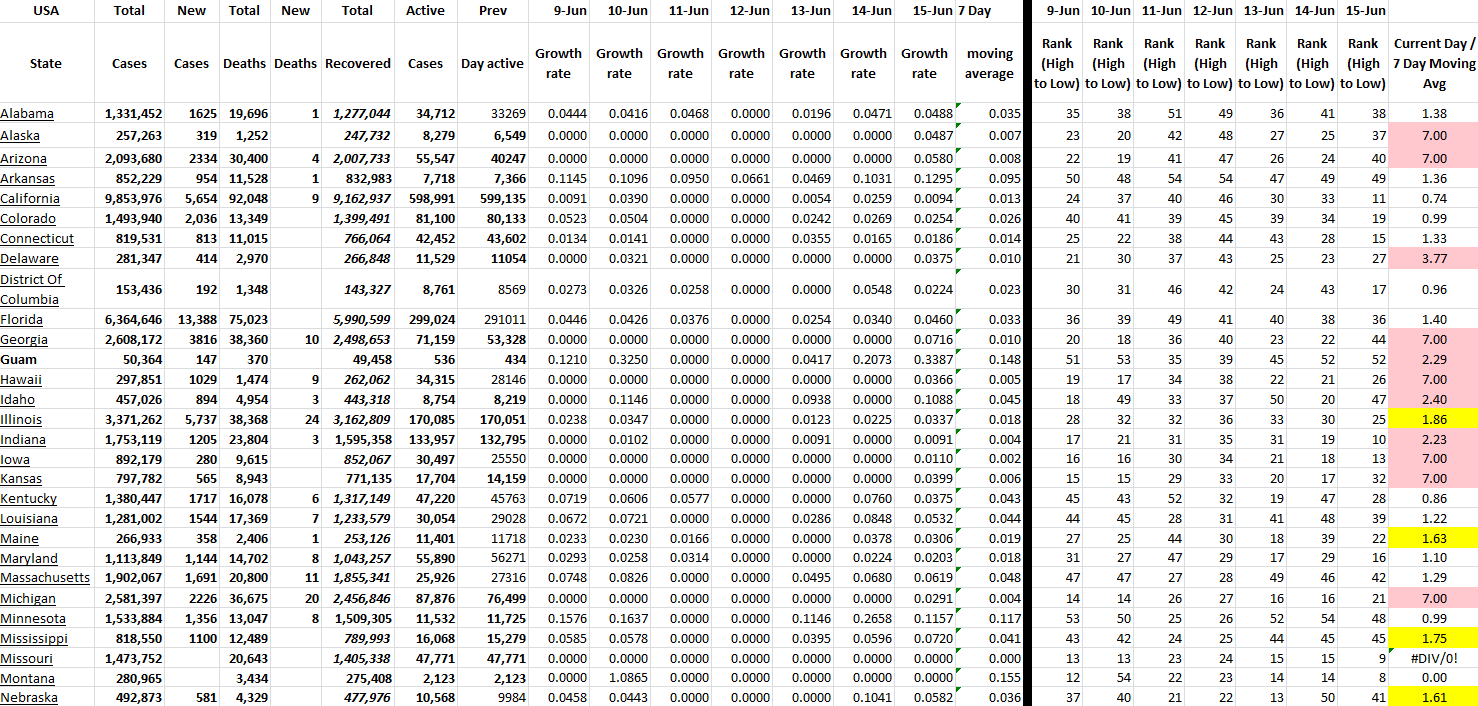Select the Massachusetts state link
Screen dimensions: 1478x706
(45, 578)
